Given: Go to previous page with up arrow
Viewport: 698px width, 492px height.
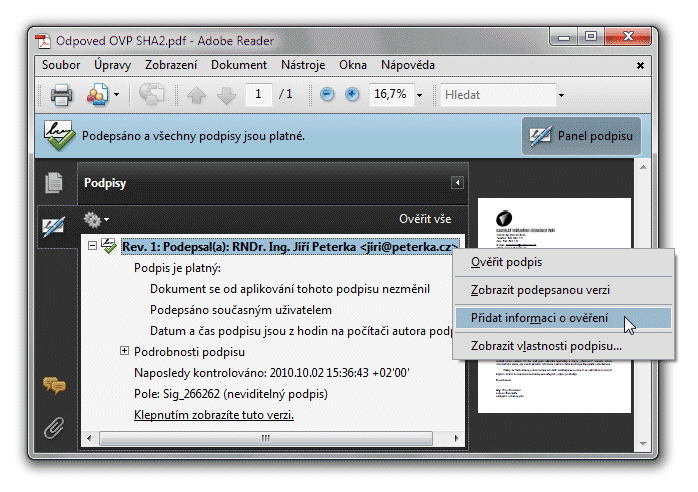Looking at the screenshot, I should 196,95.
